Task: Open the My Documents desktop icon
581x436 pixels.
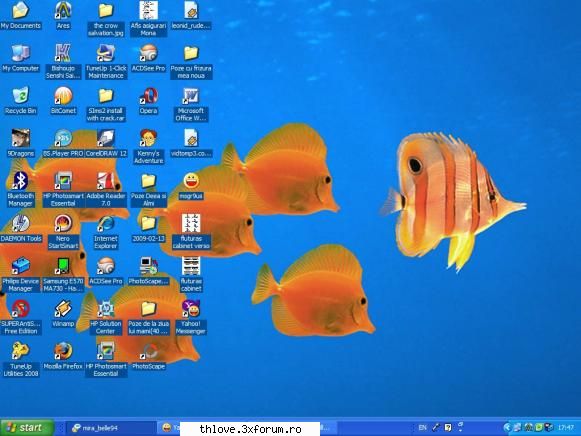Action: pyautogui.click(x=20, y=15)
